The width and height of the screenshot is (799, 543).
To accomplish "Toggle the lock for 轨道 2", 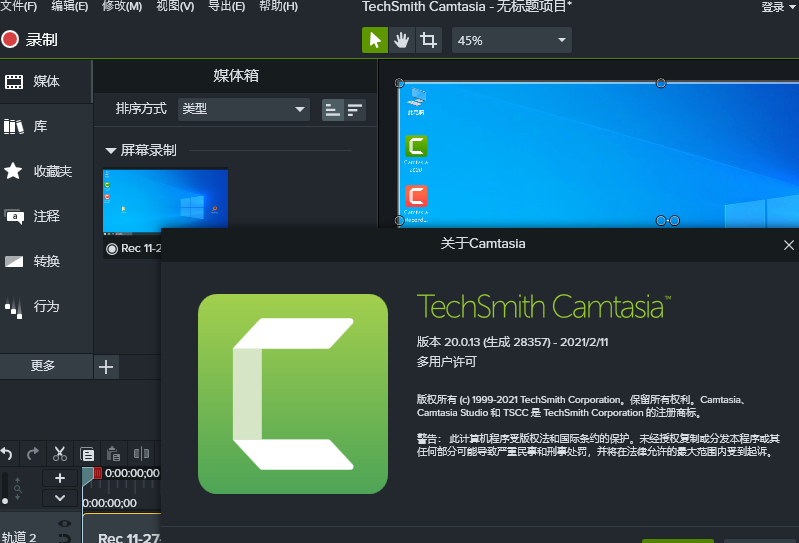I will 64,538.
